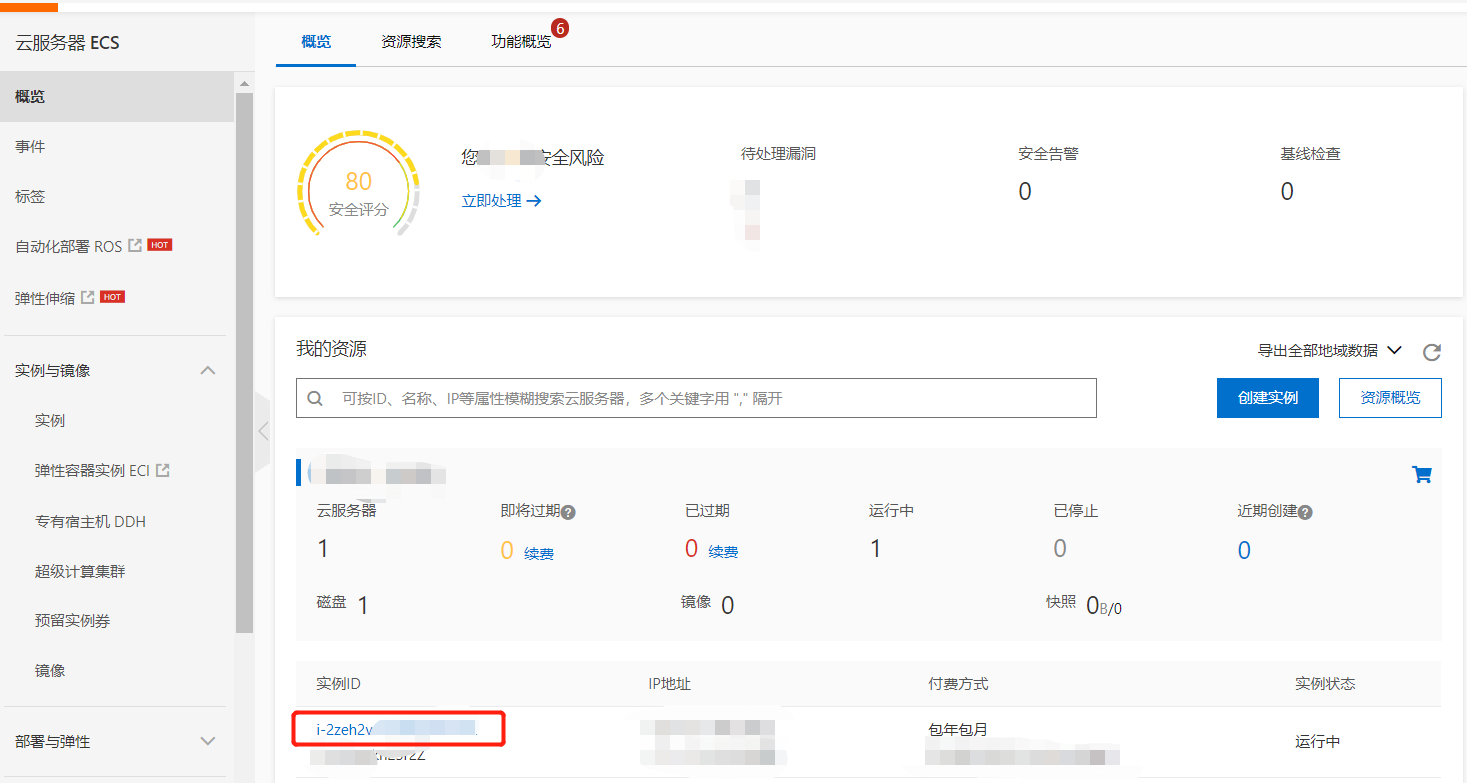Click the 包年包月 payment cell

[x=958, y=730]
